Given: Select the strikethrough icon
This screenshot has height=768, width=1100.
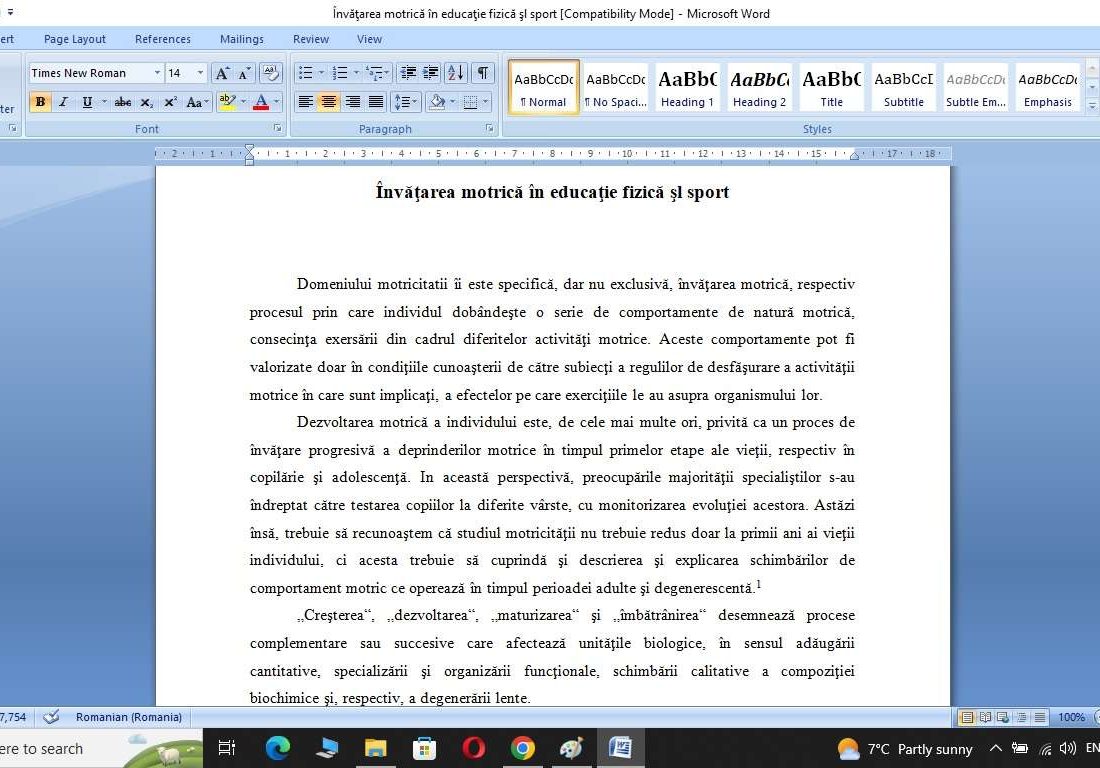Looking at the screenshot, I should [124, 101].
